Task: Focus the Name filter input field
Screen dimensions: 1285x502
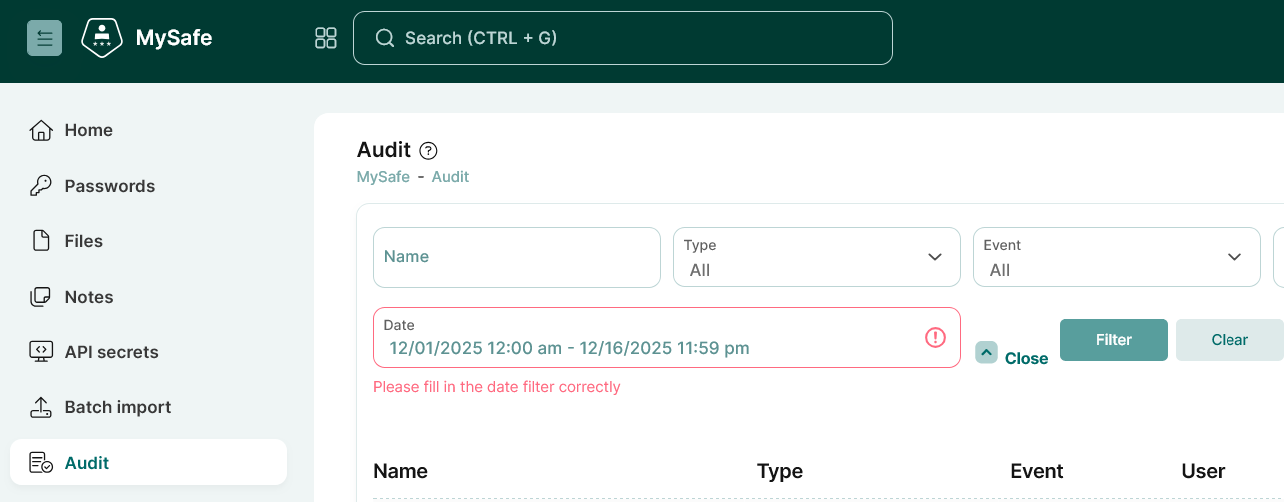Action: [x=516, y=257]
